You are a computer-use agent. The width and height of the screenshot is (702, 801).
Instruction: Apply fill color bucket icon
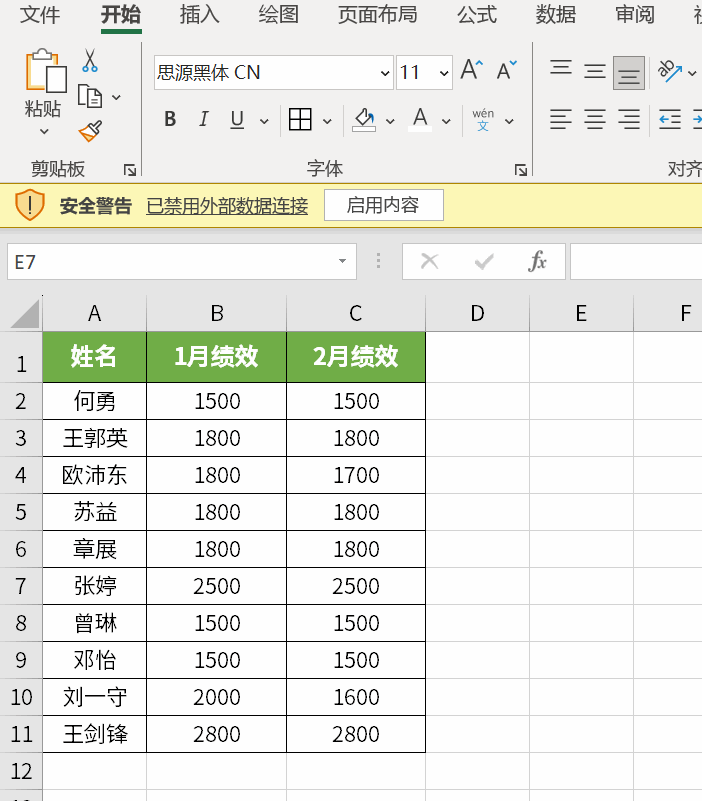click(x=364, y=121)
